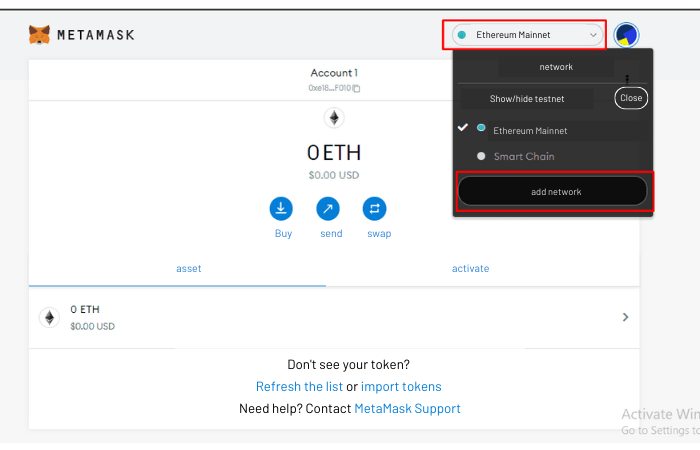Copy the Account 1 address icon
The image size is (700, 450).
point(356,88)
